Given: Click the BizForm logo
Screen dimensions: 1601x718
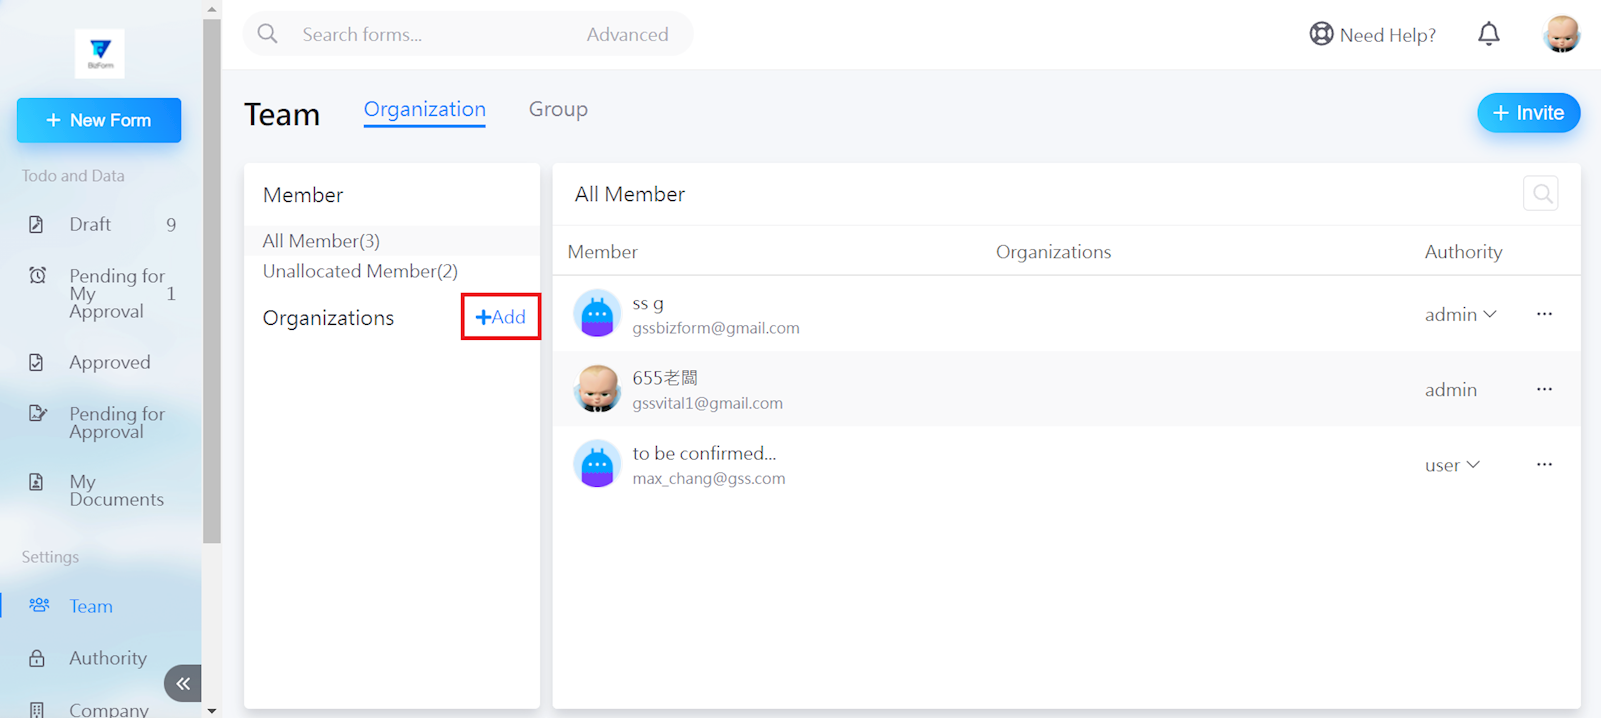Looking at the screenshot, I should click(100, 53).
